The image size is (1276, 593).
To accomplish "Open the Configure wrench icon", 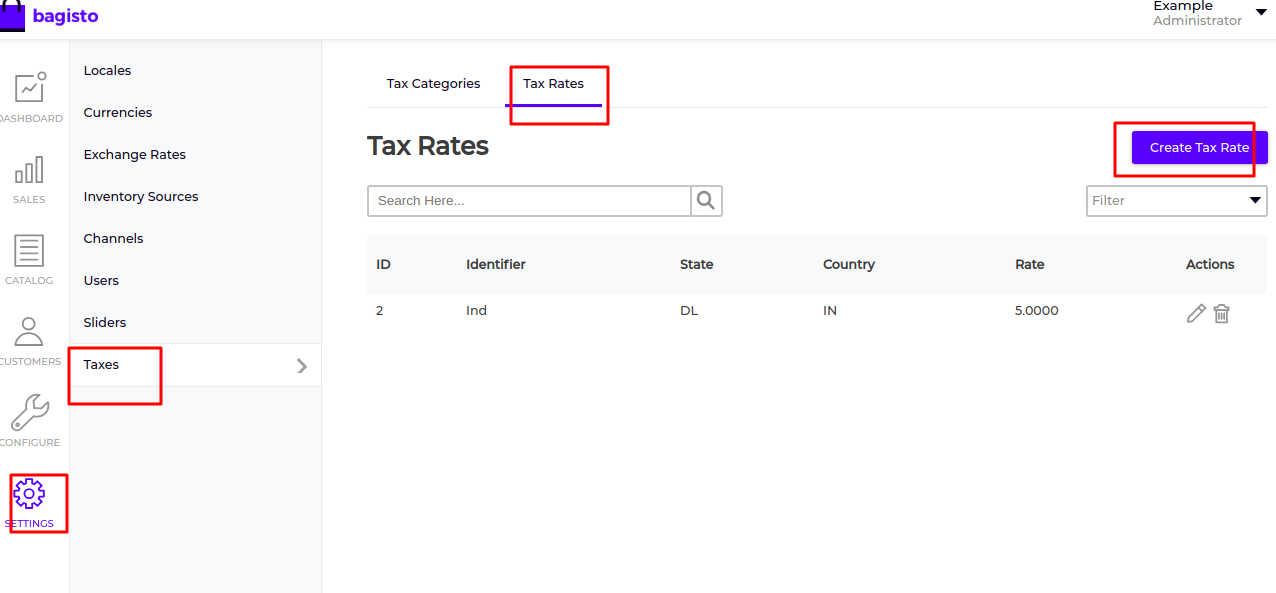I will coord(29,412).
